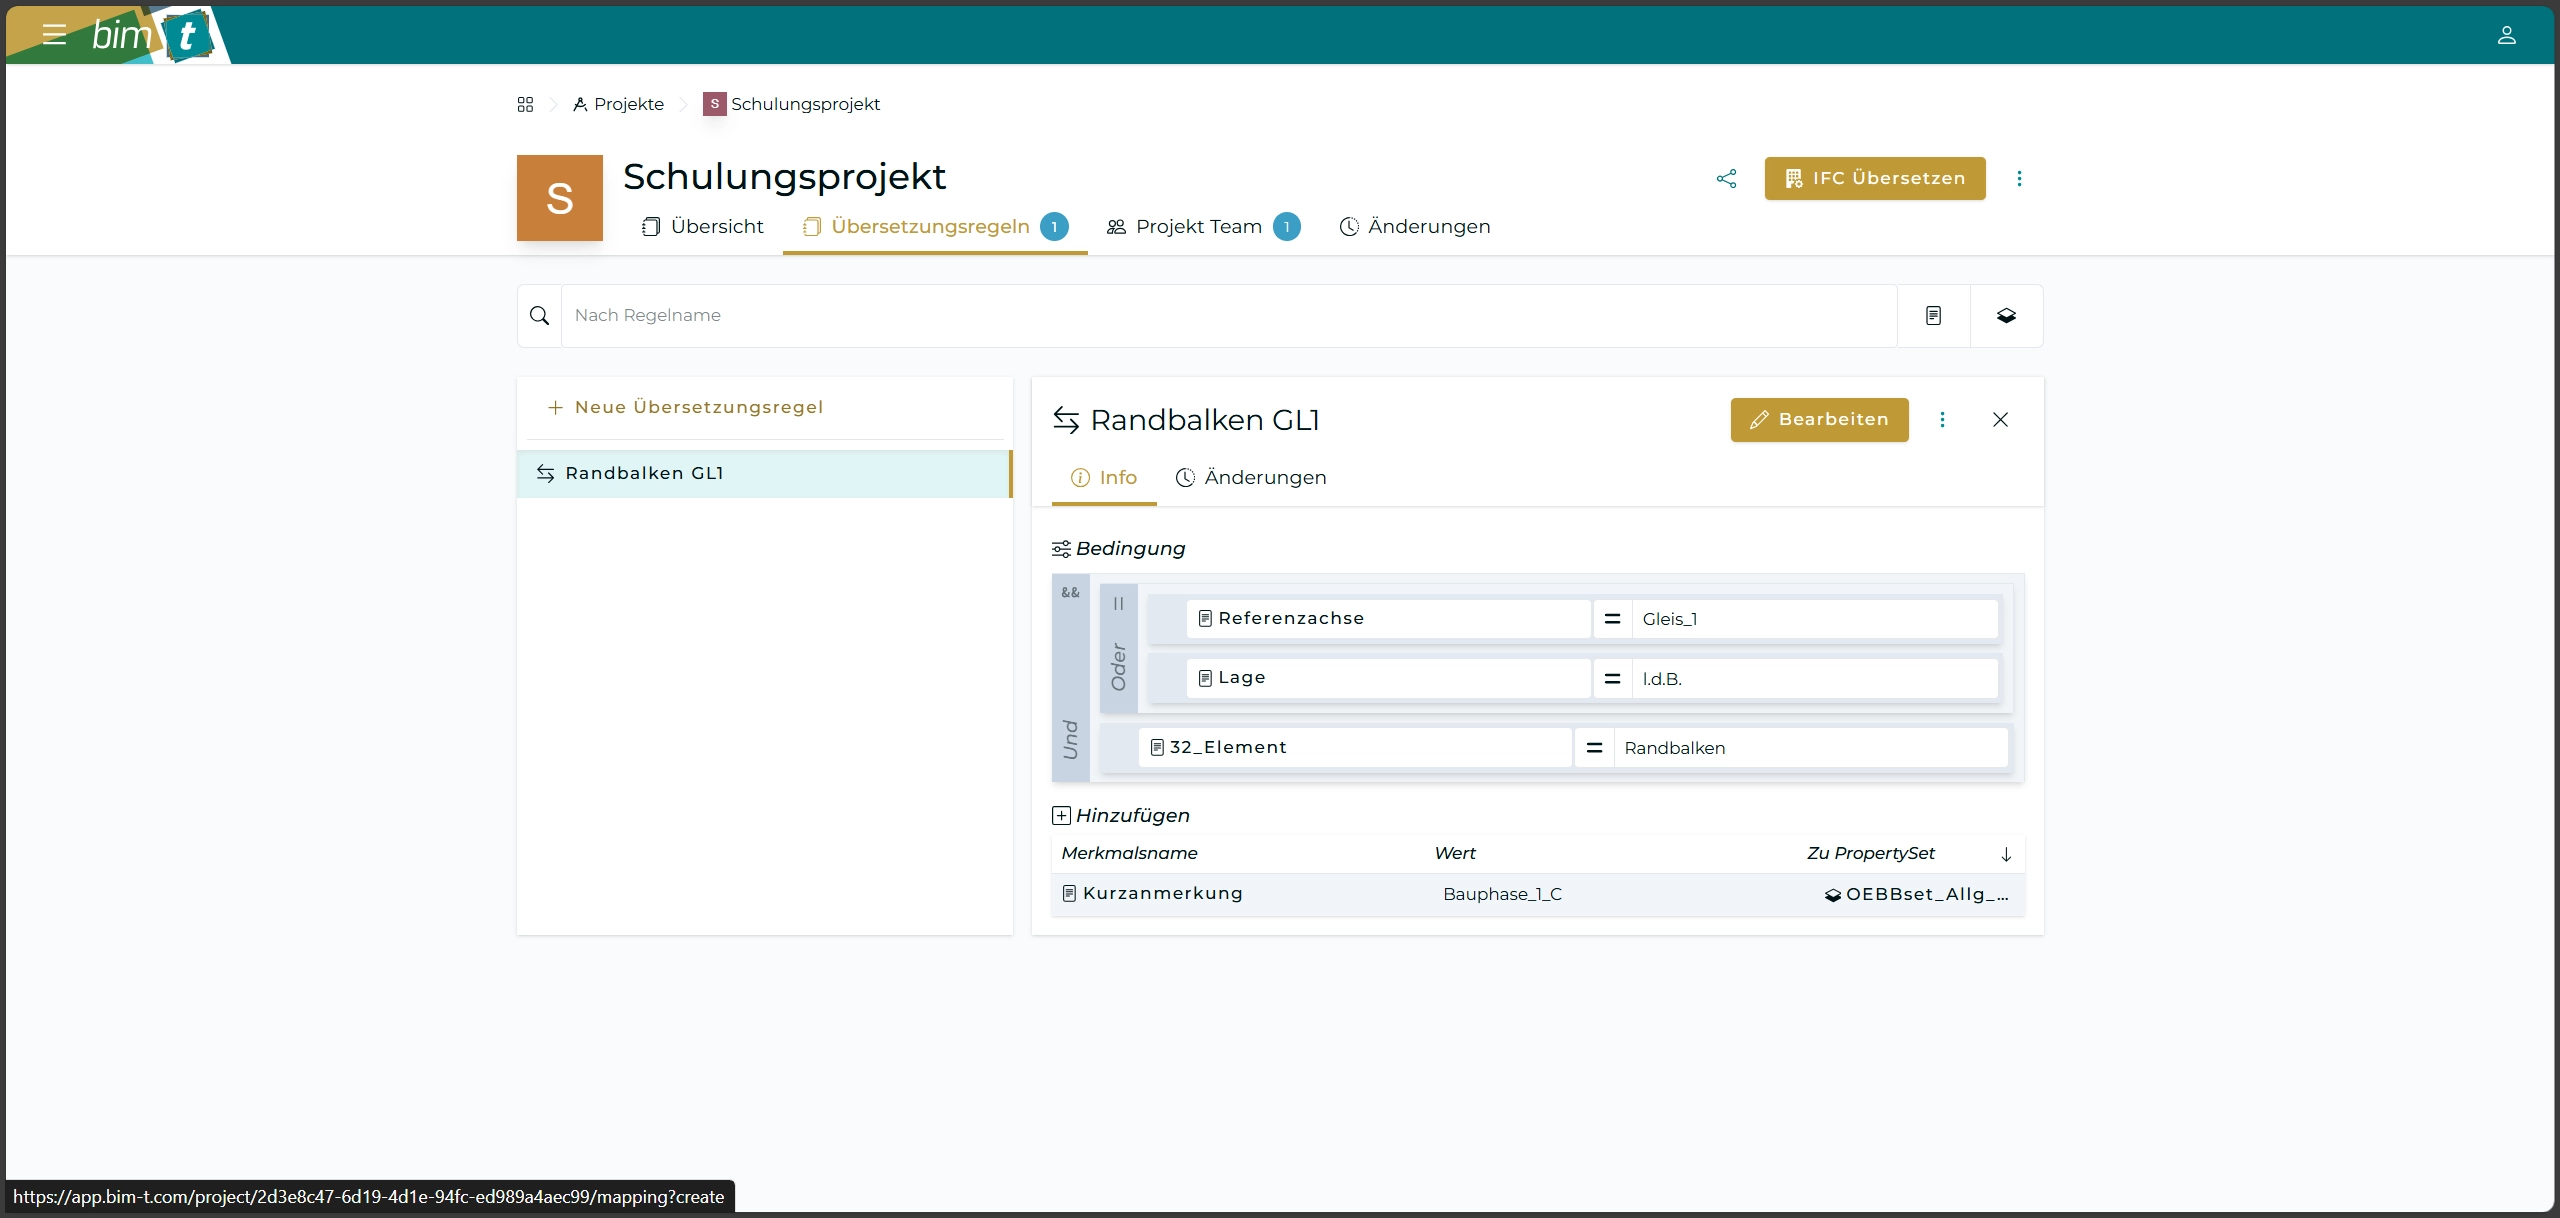Close the Randbalken GL1 rule panel
Screen dimensions: 2560x1218
coord(2000,420)
